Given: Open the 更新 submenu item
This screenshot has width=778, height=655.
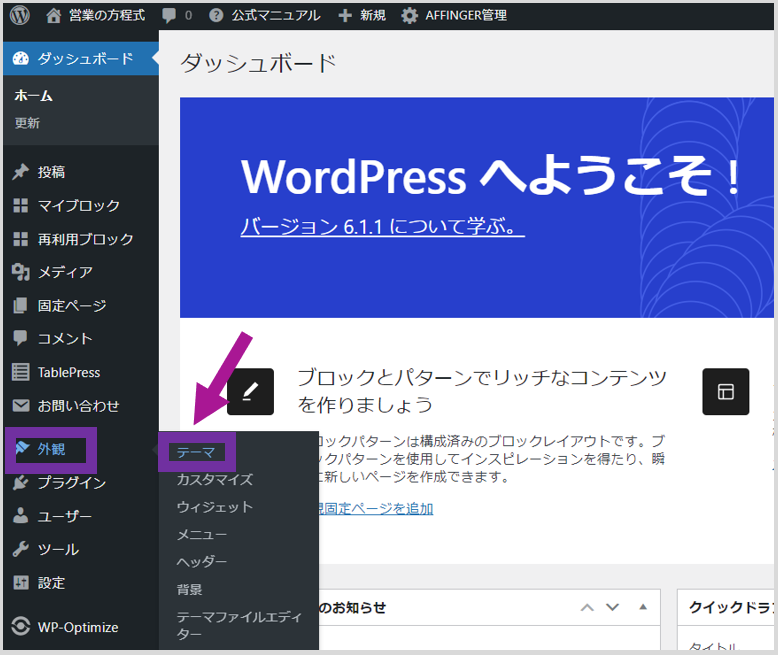Looking at the screenshot, I should [x=27, y=123].
